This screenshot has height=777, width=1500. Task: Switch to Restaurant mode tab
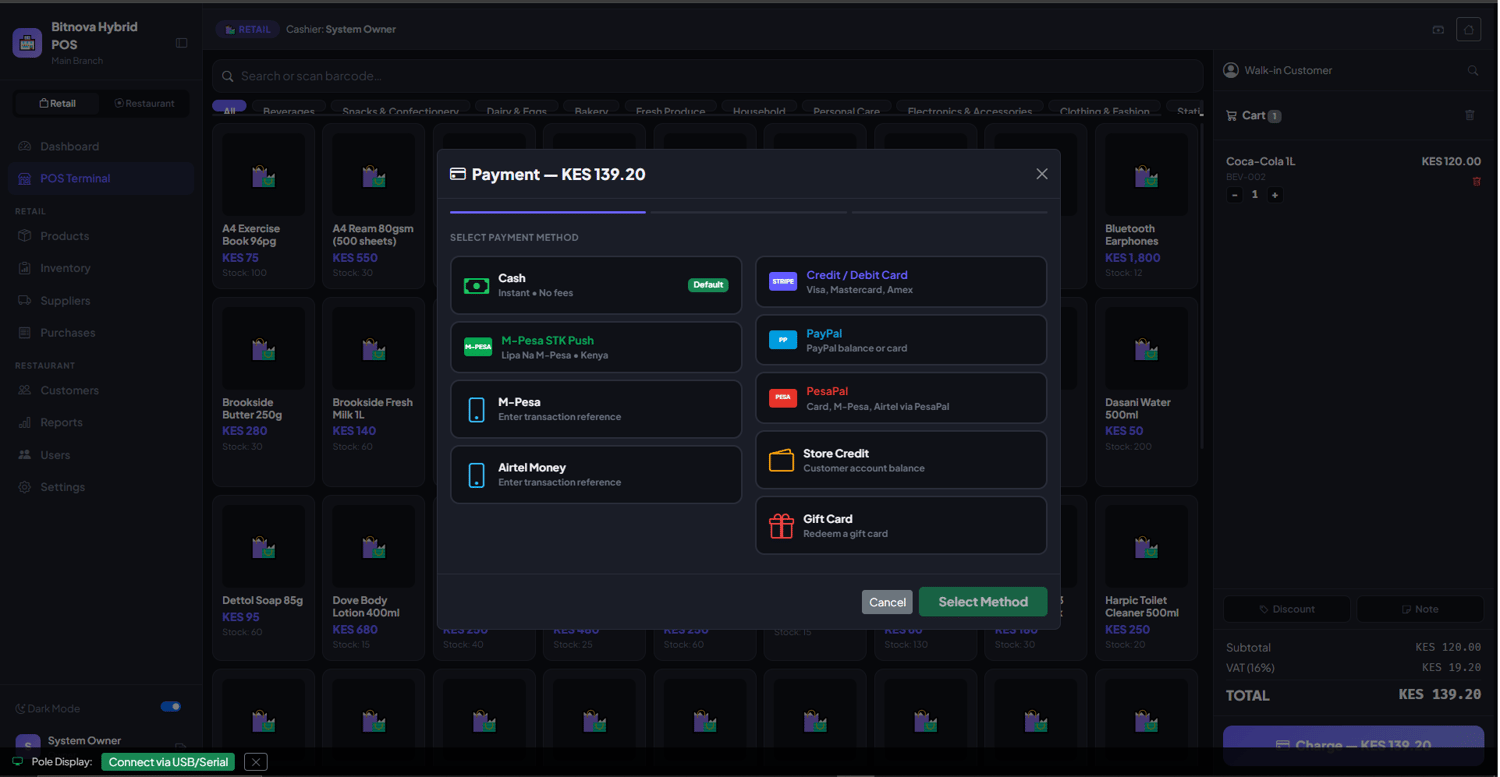[145, 103]
